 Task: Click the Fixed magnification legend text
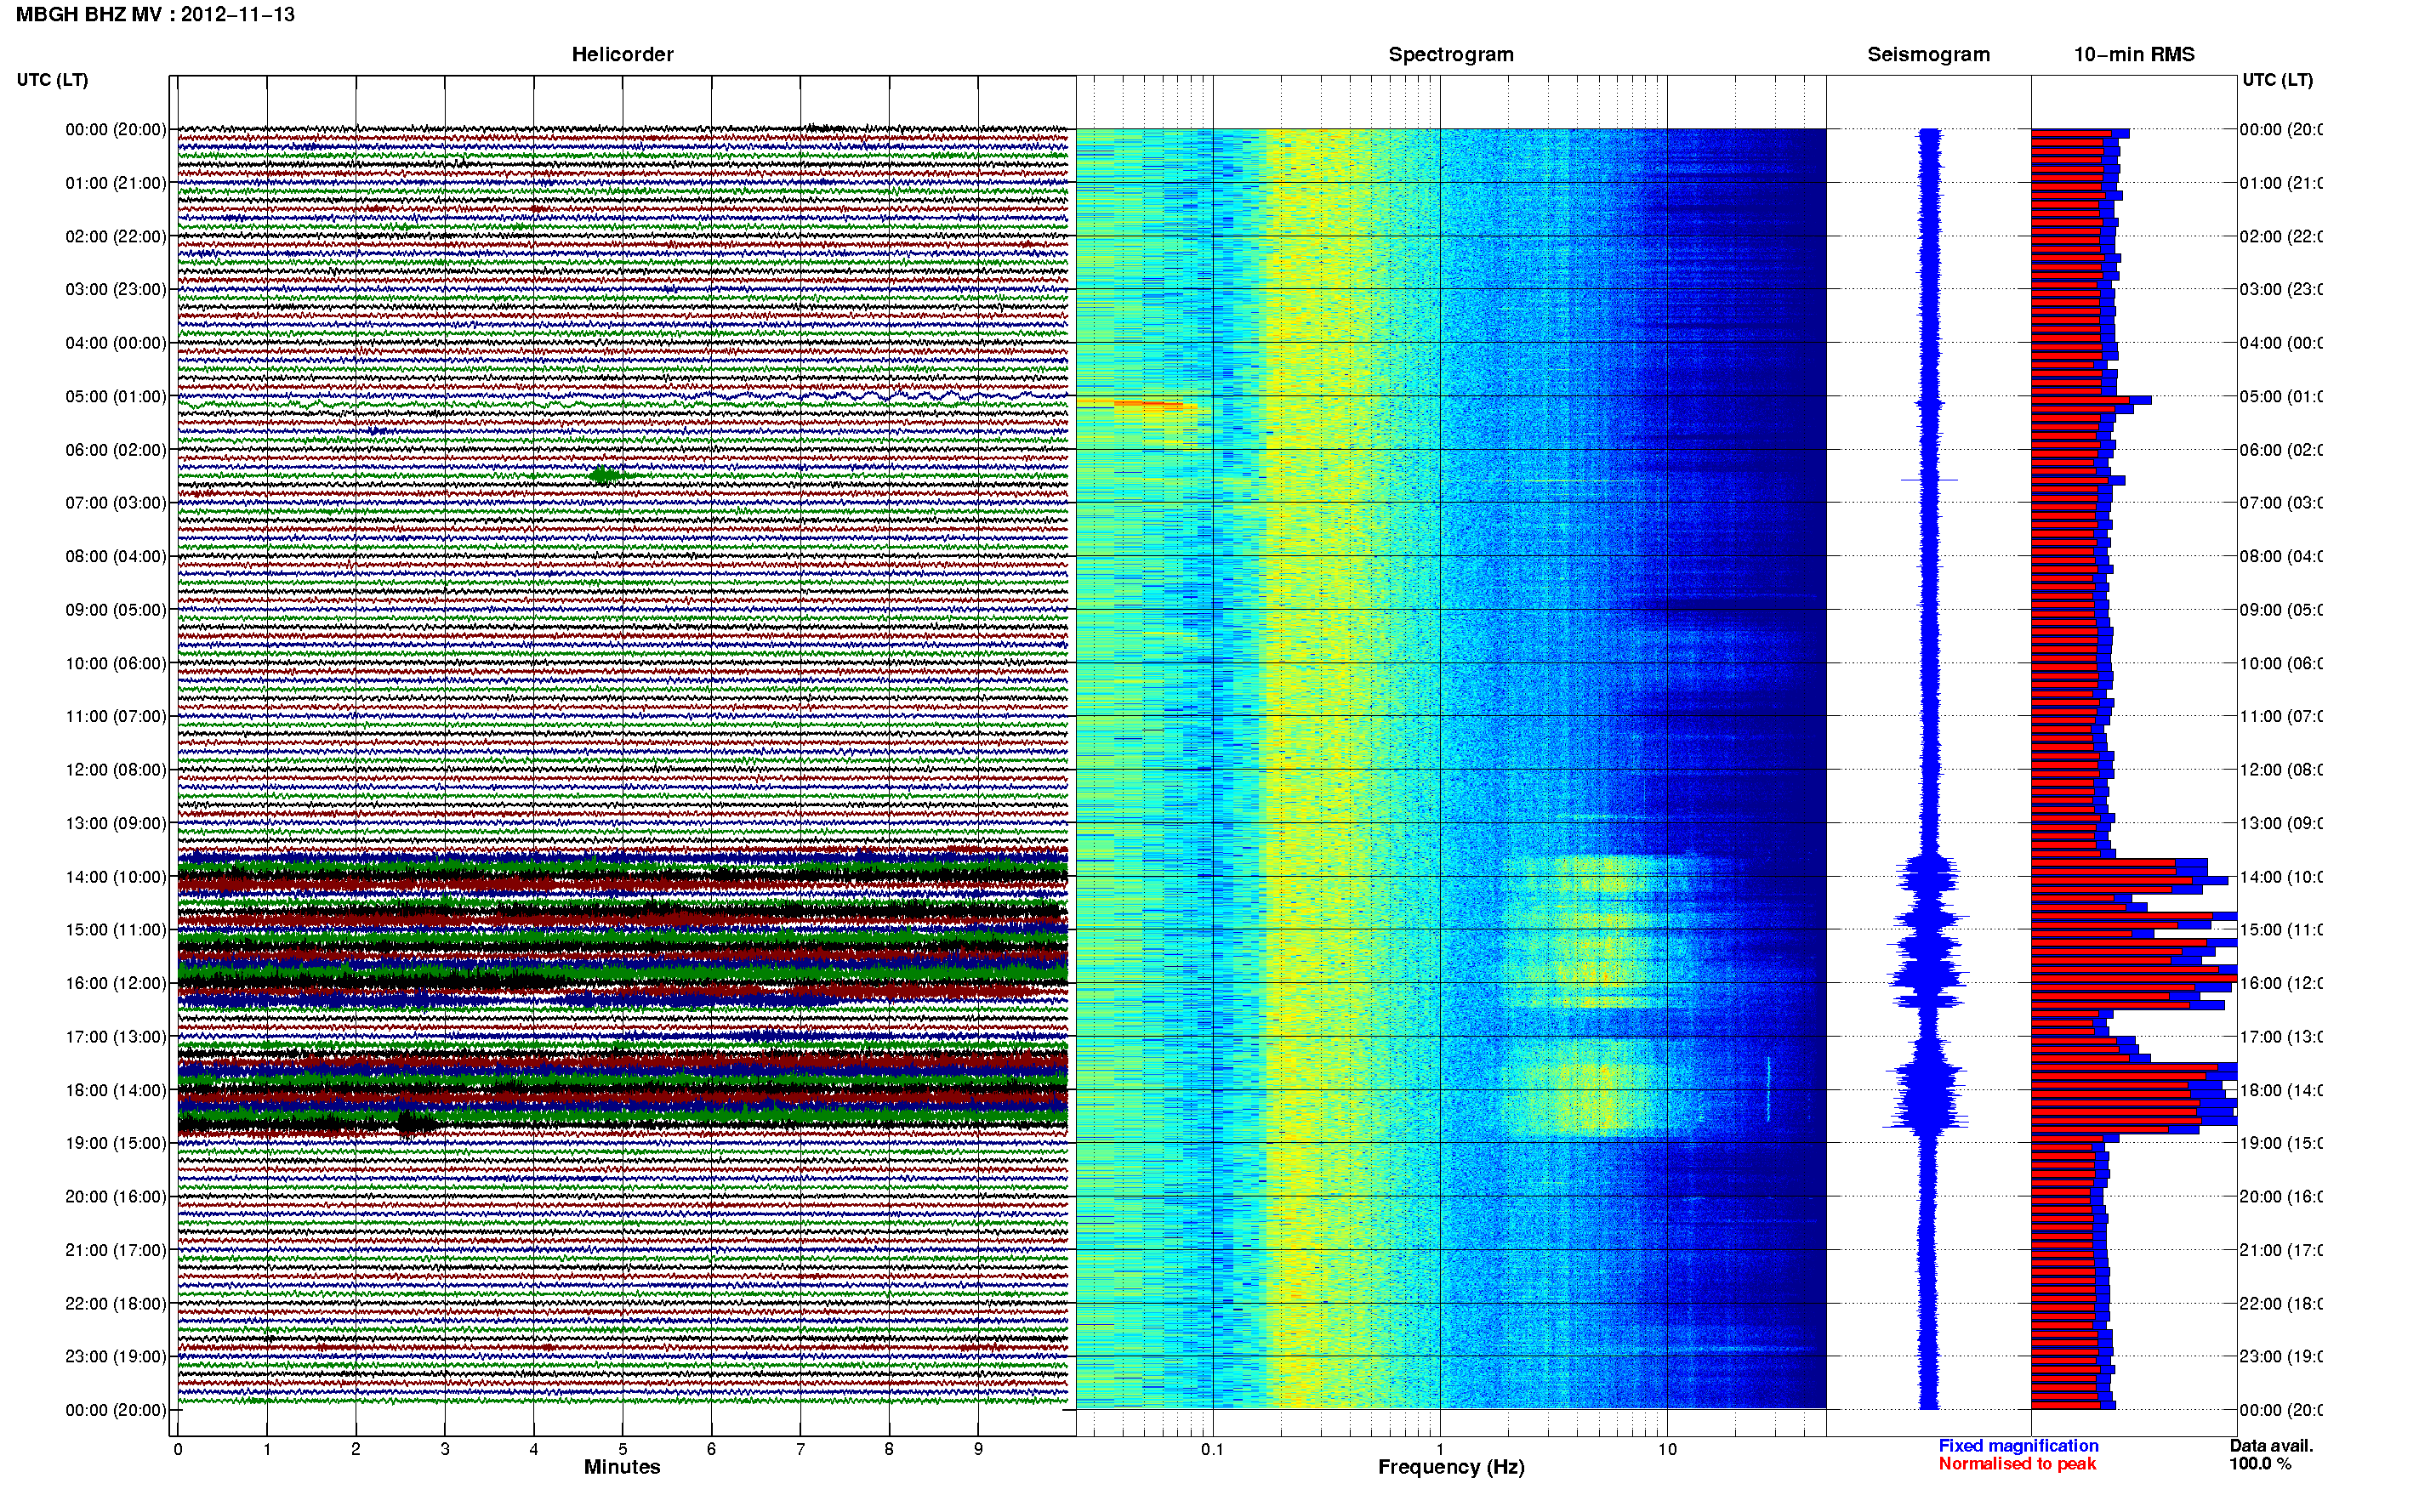coord(2018,1446)
